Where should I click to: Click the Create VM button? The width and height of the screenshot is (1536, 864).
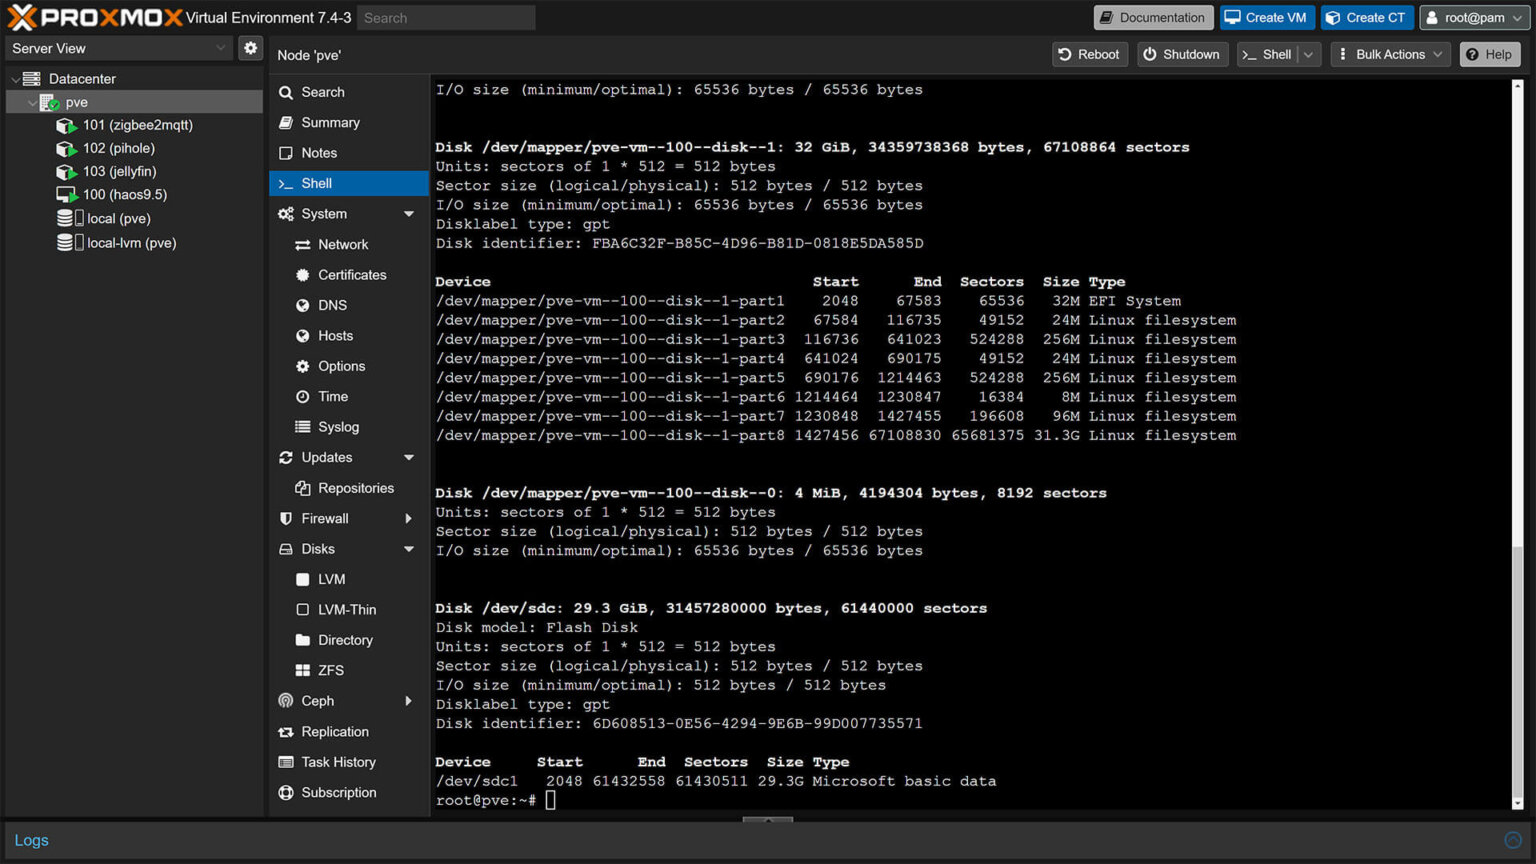coord(1267,17)
